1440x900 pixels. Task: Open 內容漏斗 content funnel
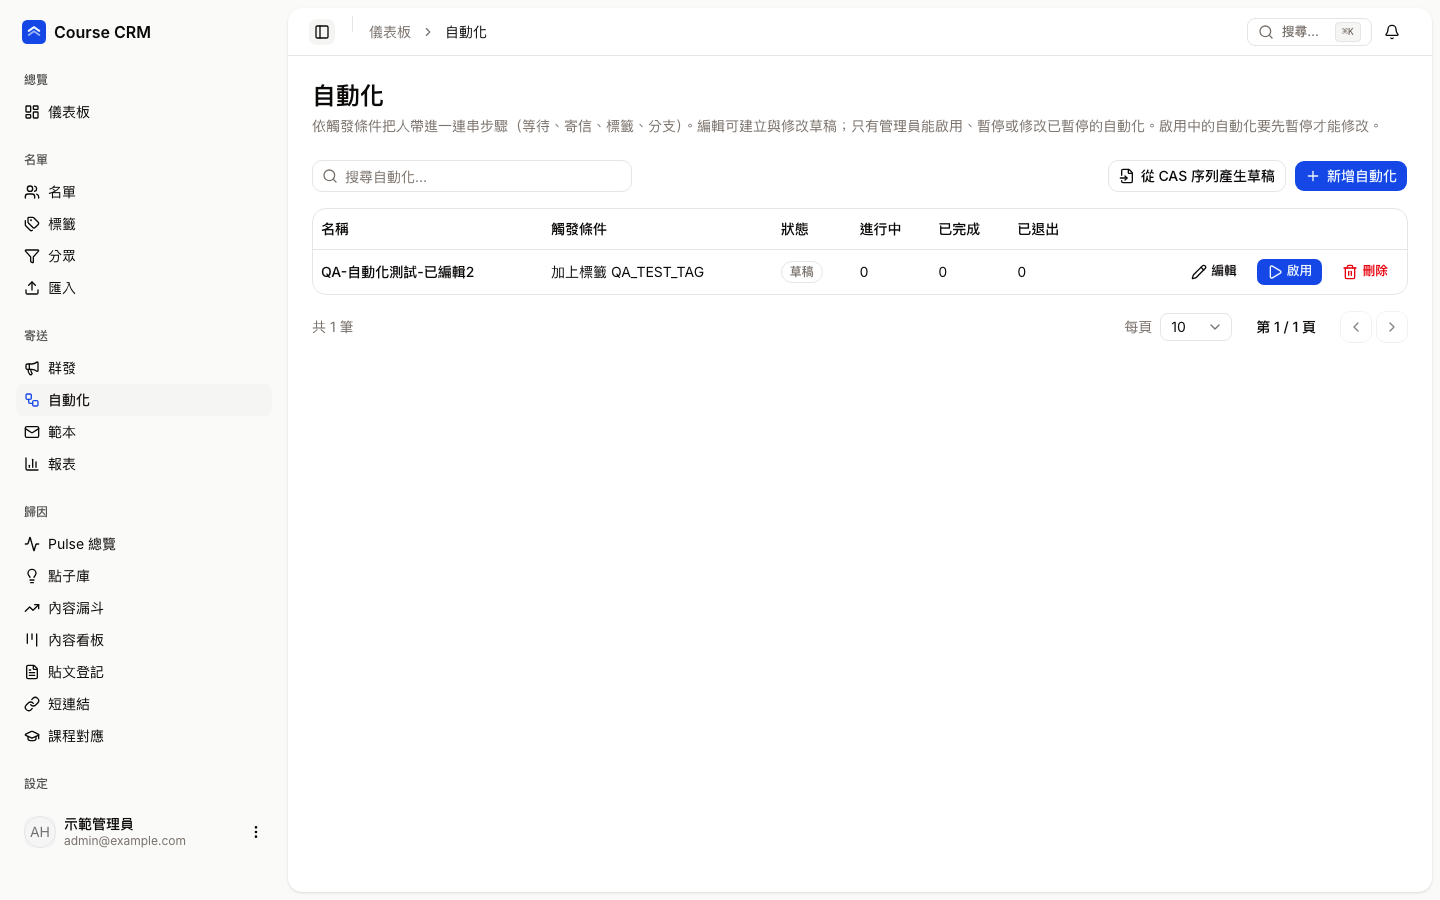[x=144, y=608]
